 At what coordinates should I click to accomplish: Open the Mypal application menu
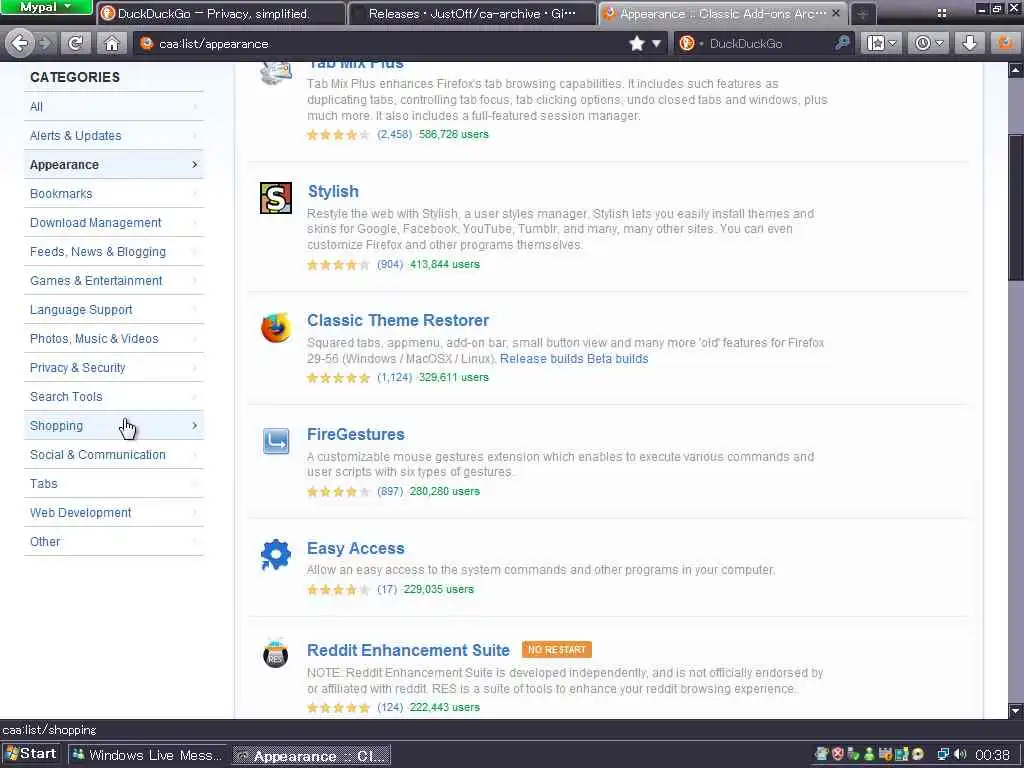coord(46,7)
